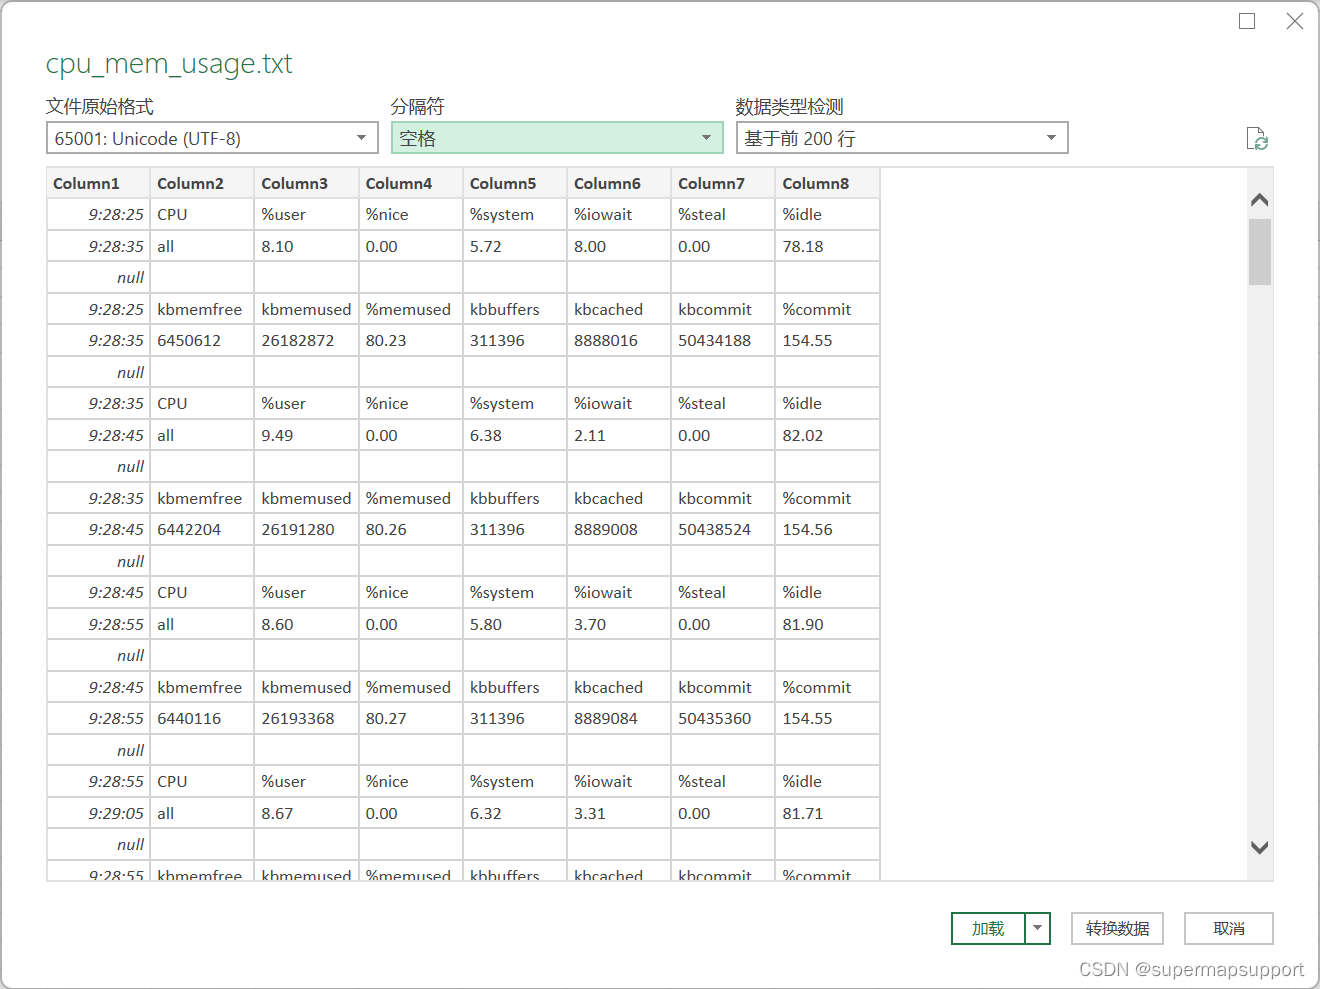Viewport: 1320px width, 989px height.
Task: Click the cell with value 3.31
Action: coord(619,813)
